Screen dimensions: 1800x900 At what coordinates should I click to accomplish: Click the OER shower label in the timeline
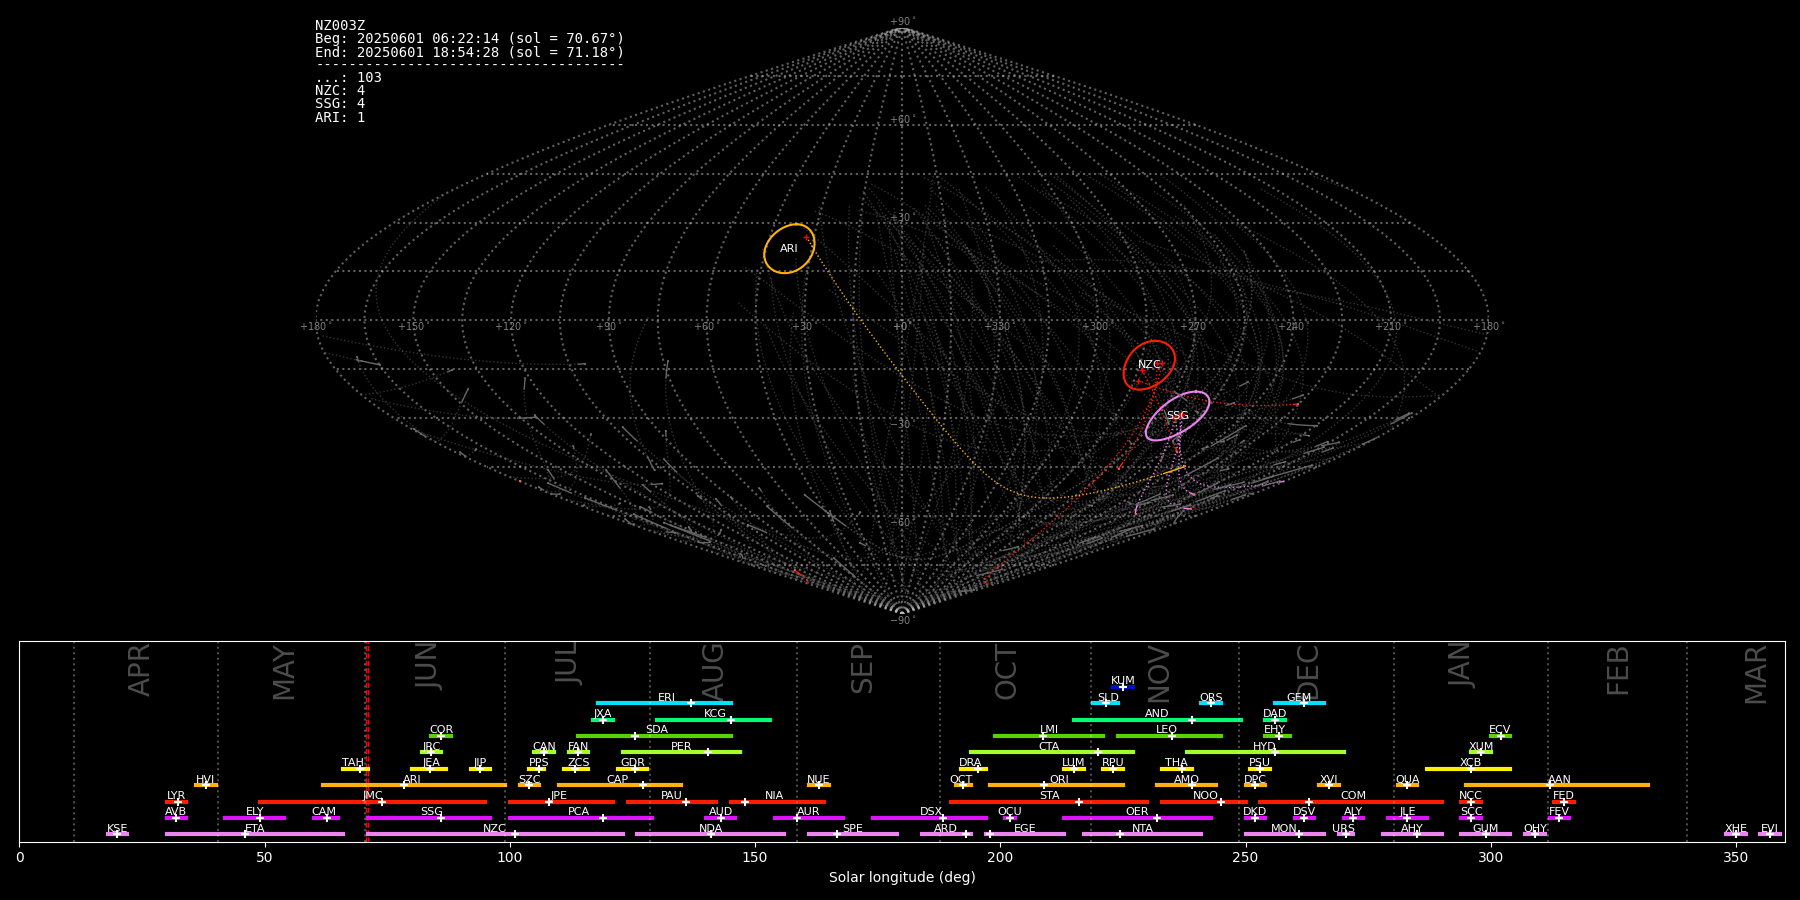(1137, 812)
